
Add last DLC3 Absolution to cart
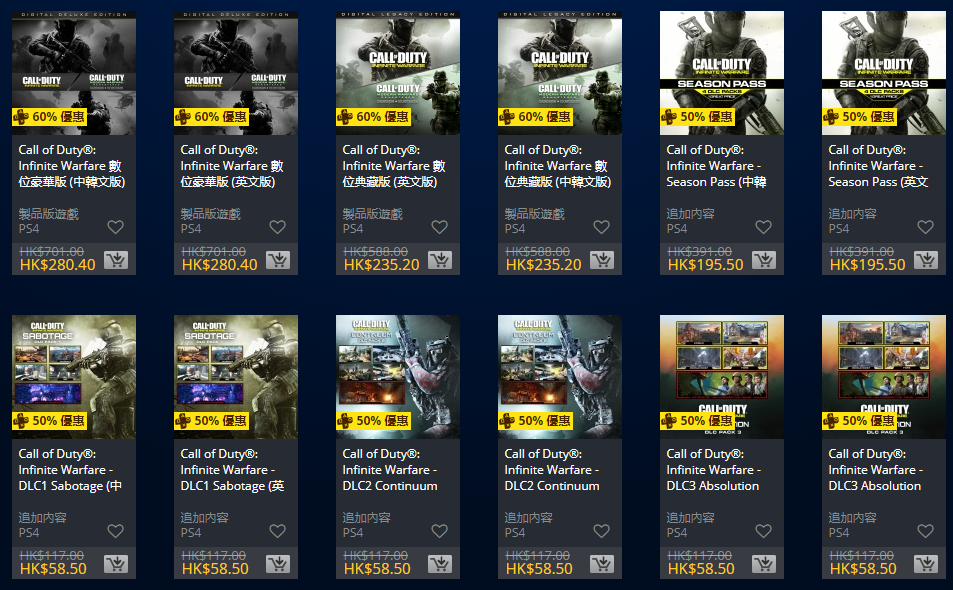click(926, 564)
